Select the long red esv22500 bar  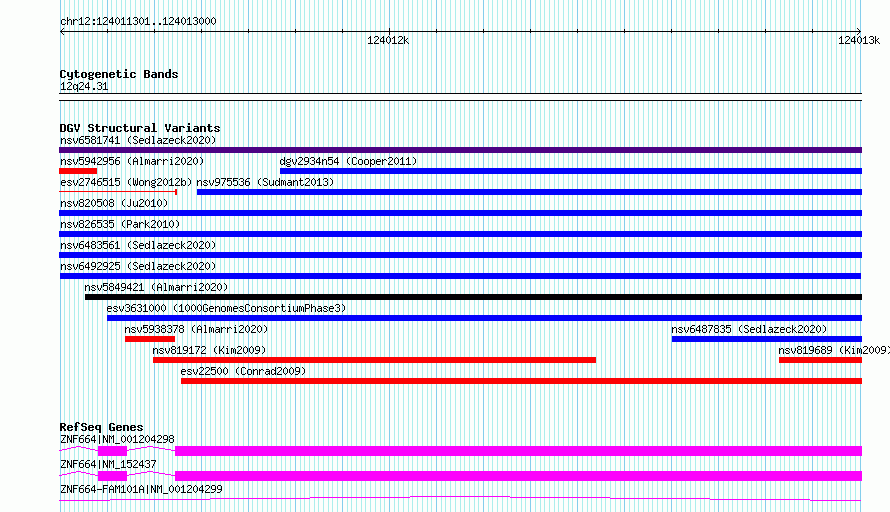521,381
